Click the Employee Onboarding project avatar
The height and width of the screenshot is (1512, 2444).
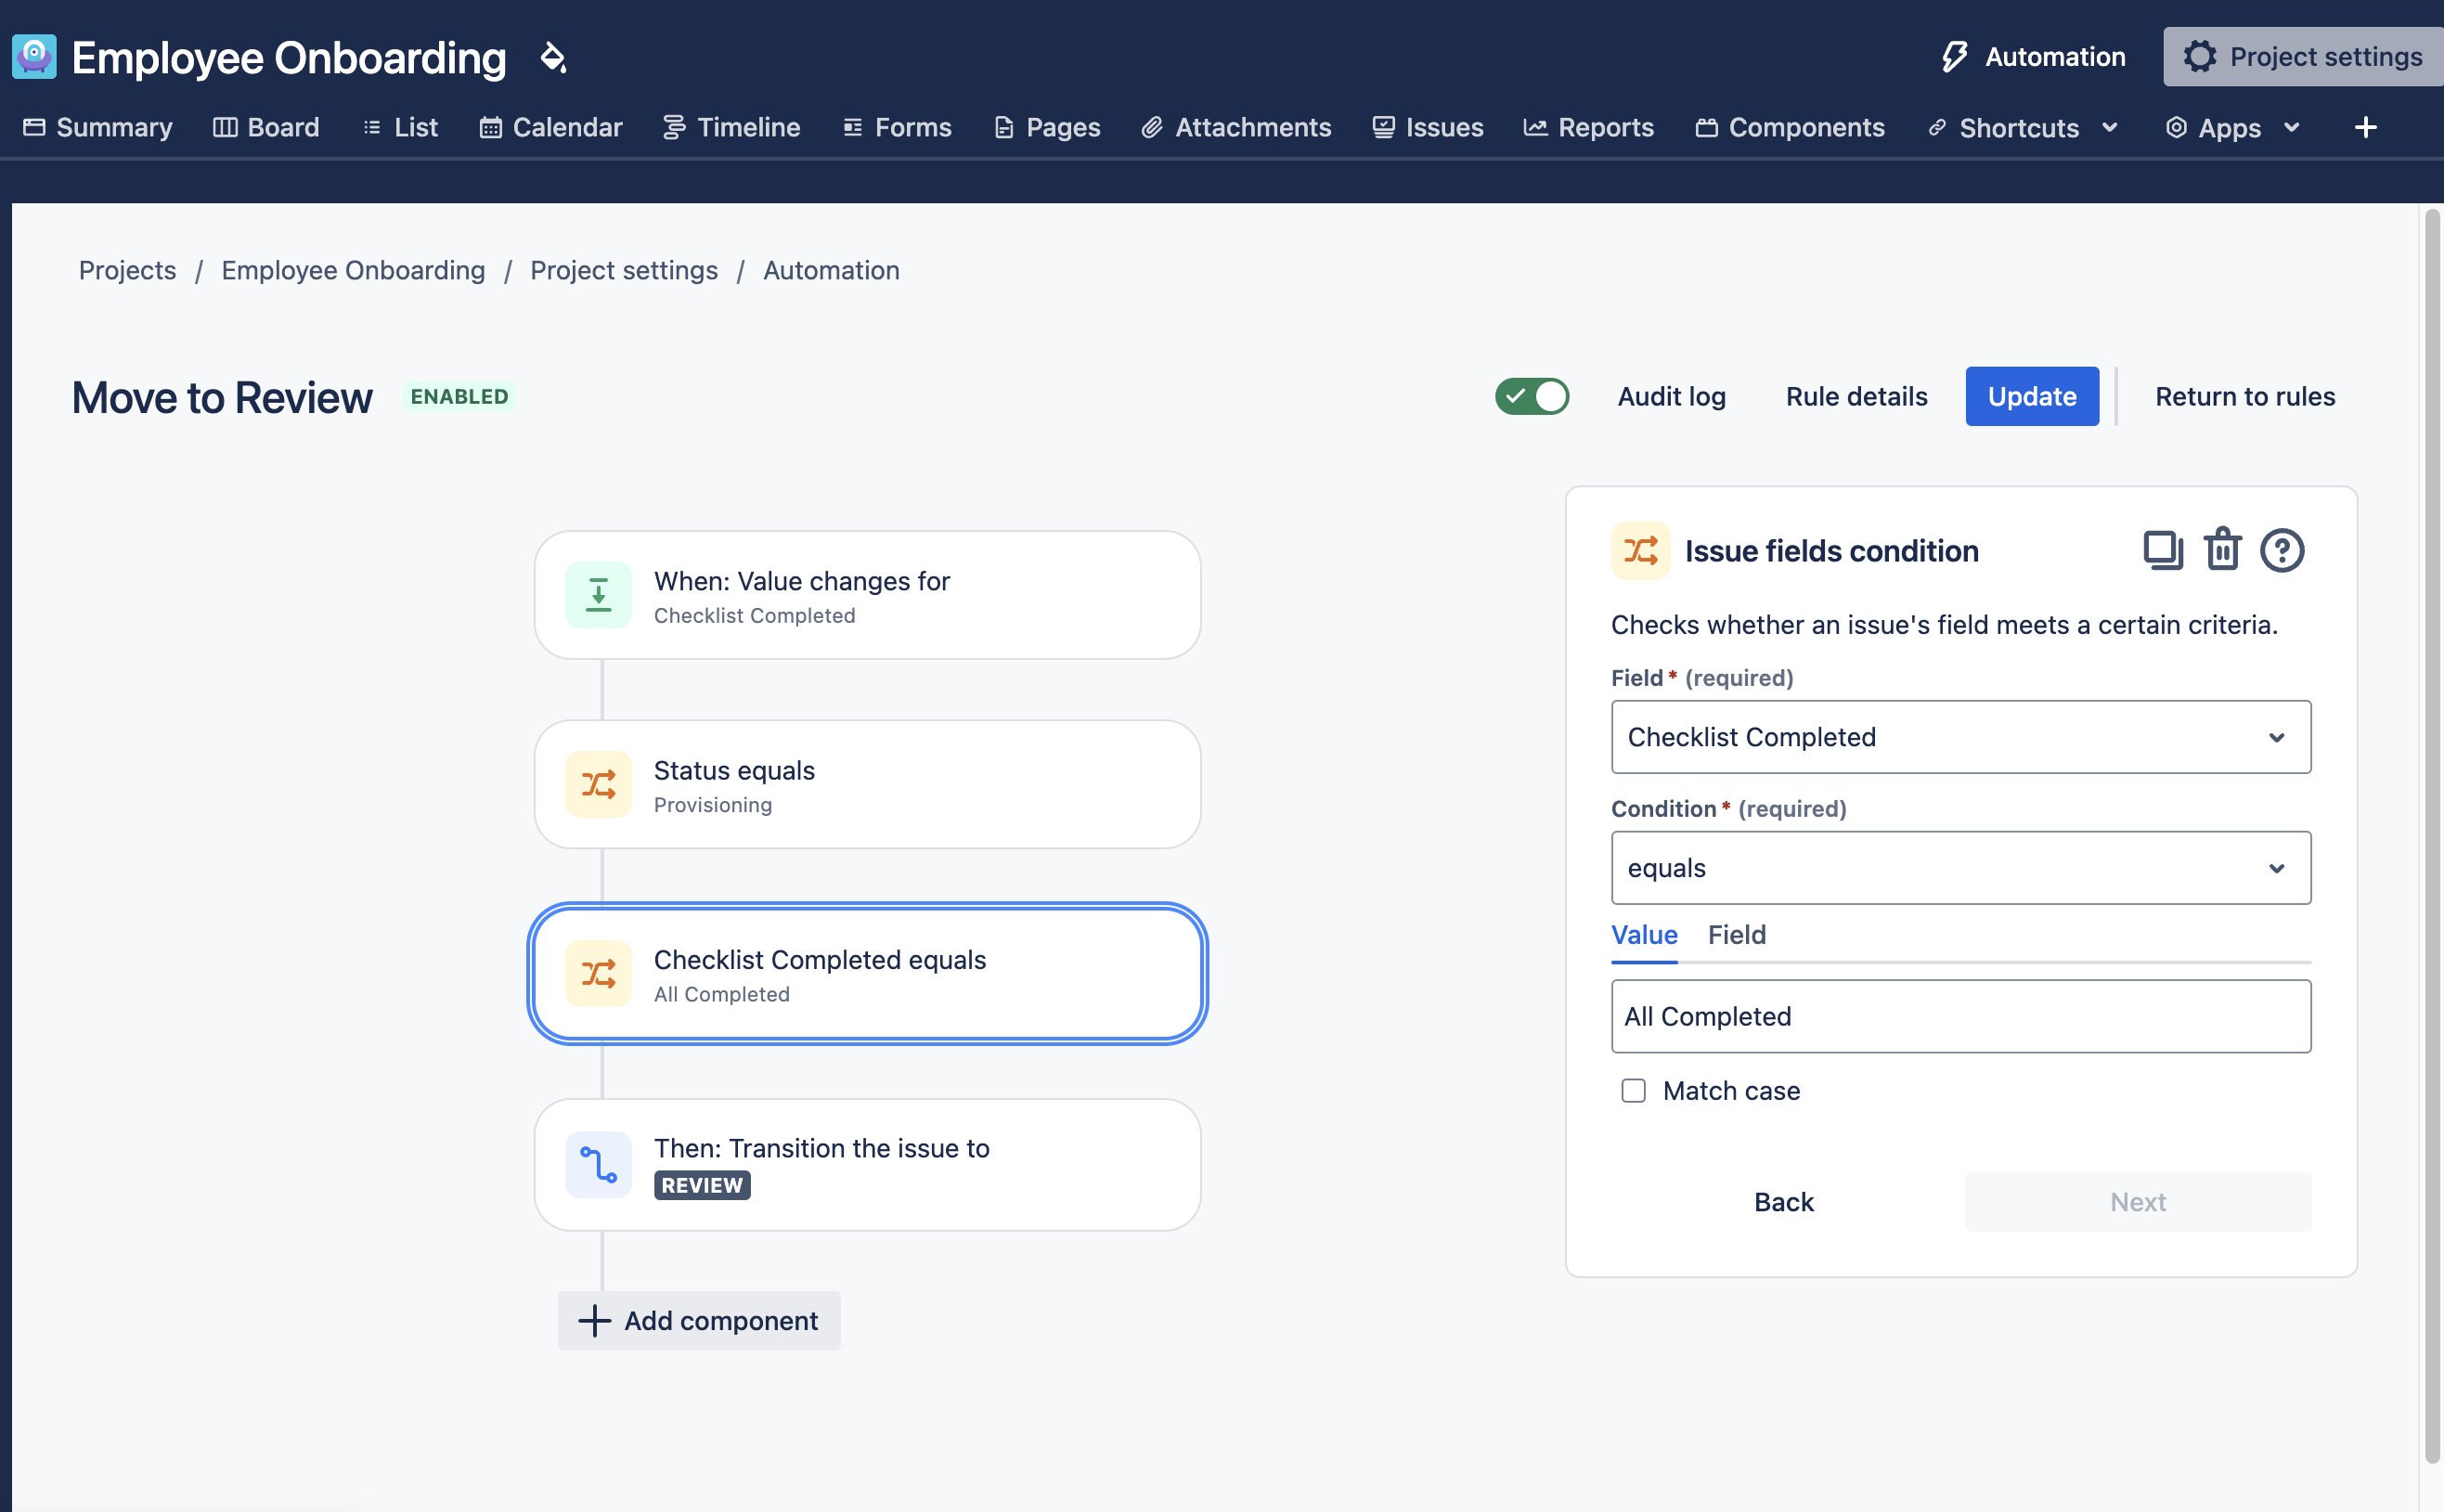[x=34, y=57]
